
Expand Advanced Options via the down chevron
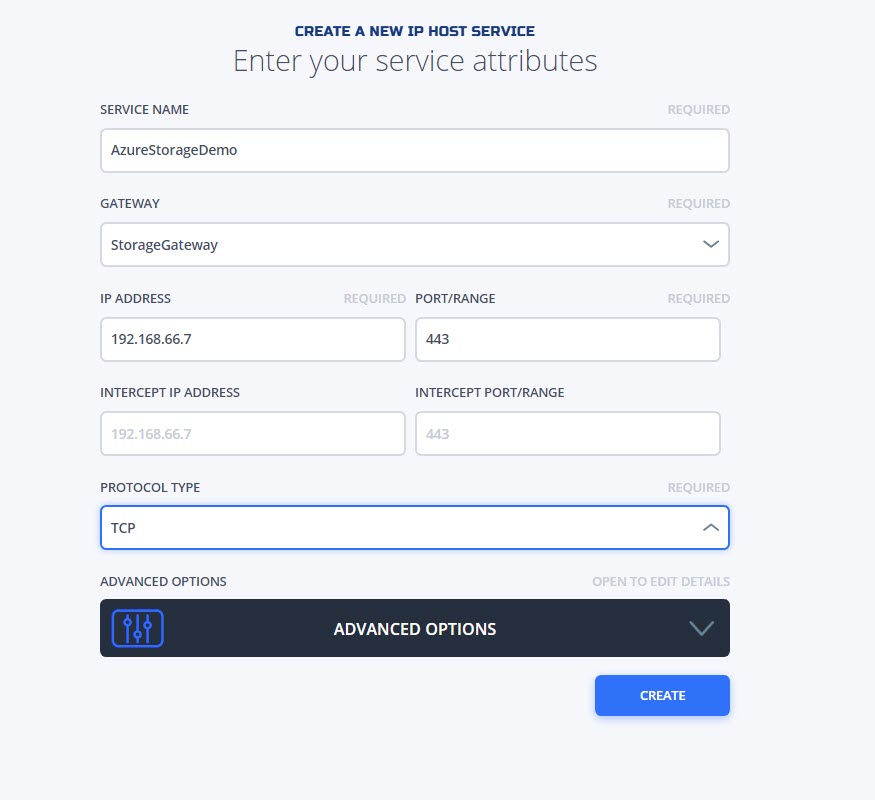701,628
